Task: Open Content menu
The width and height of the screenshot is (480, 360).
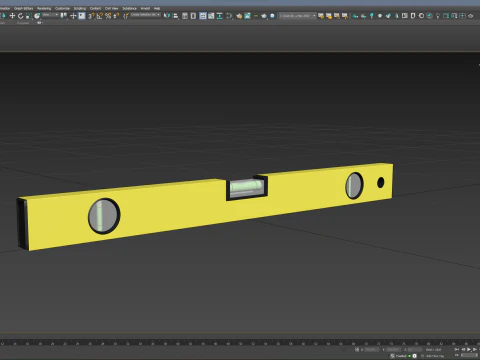Action: pyautogui.click(x=95, y=8)
